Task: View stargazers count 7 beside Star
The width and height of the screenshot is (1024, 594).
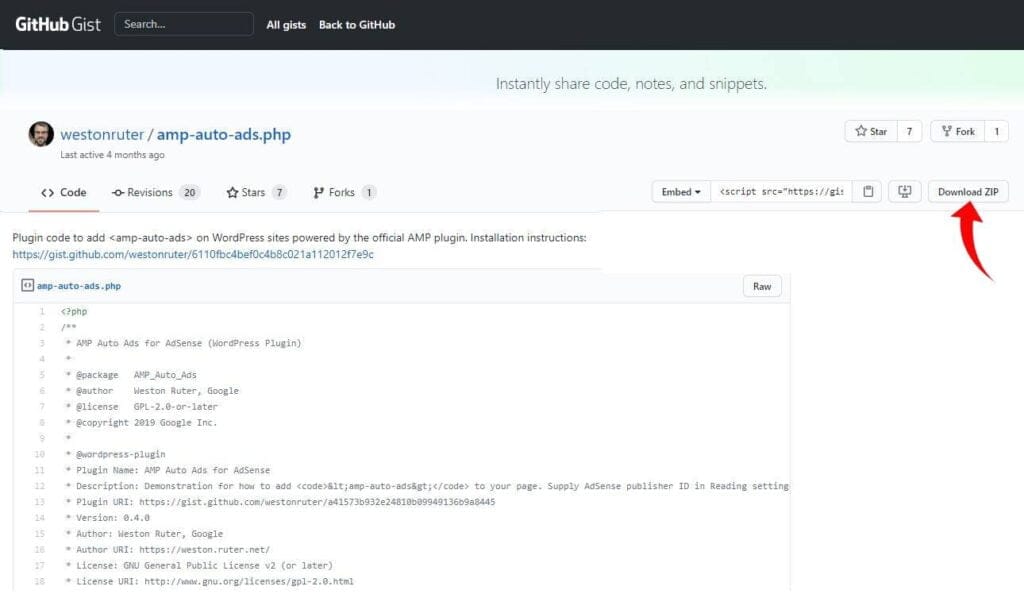Action: (909, 131)
